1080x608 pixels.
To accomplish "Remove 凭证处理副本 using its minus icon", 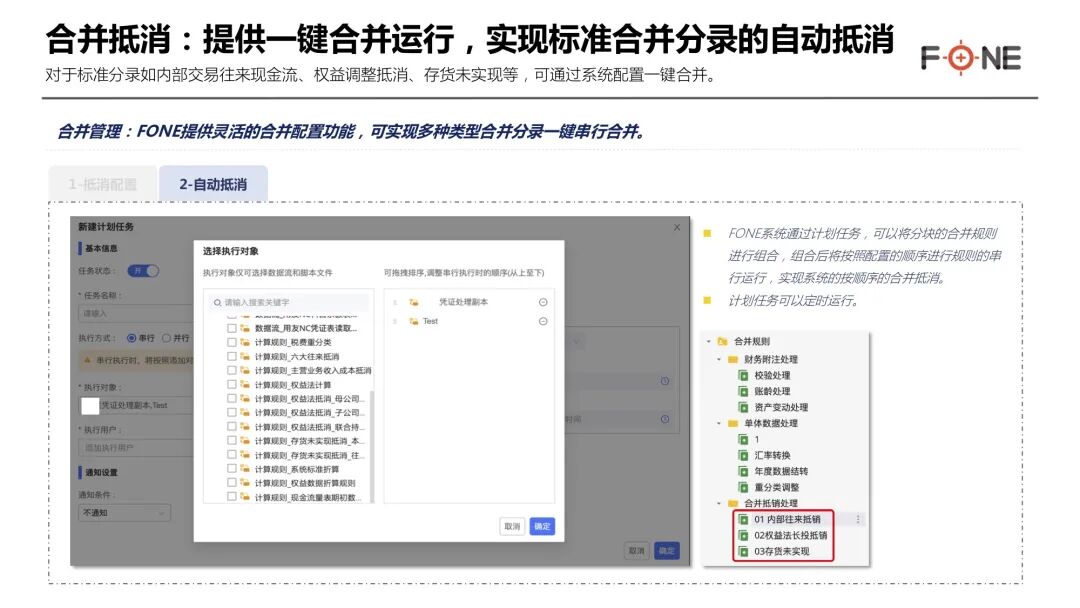I will tap(543, 301).
